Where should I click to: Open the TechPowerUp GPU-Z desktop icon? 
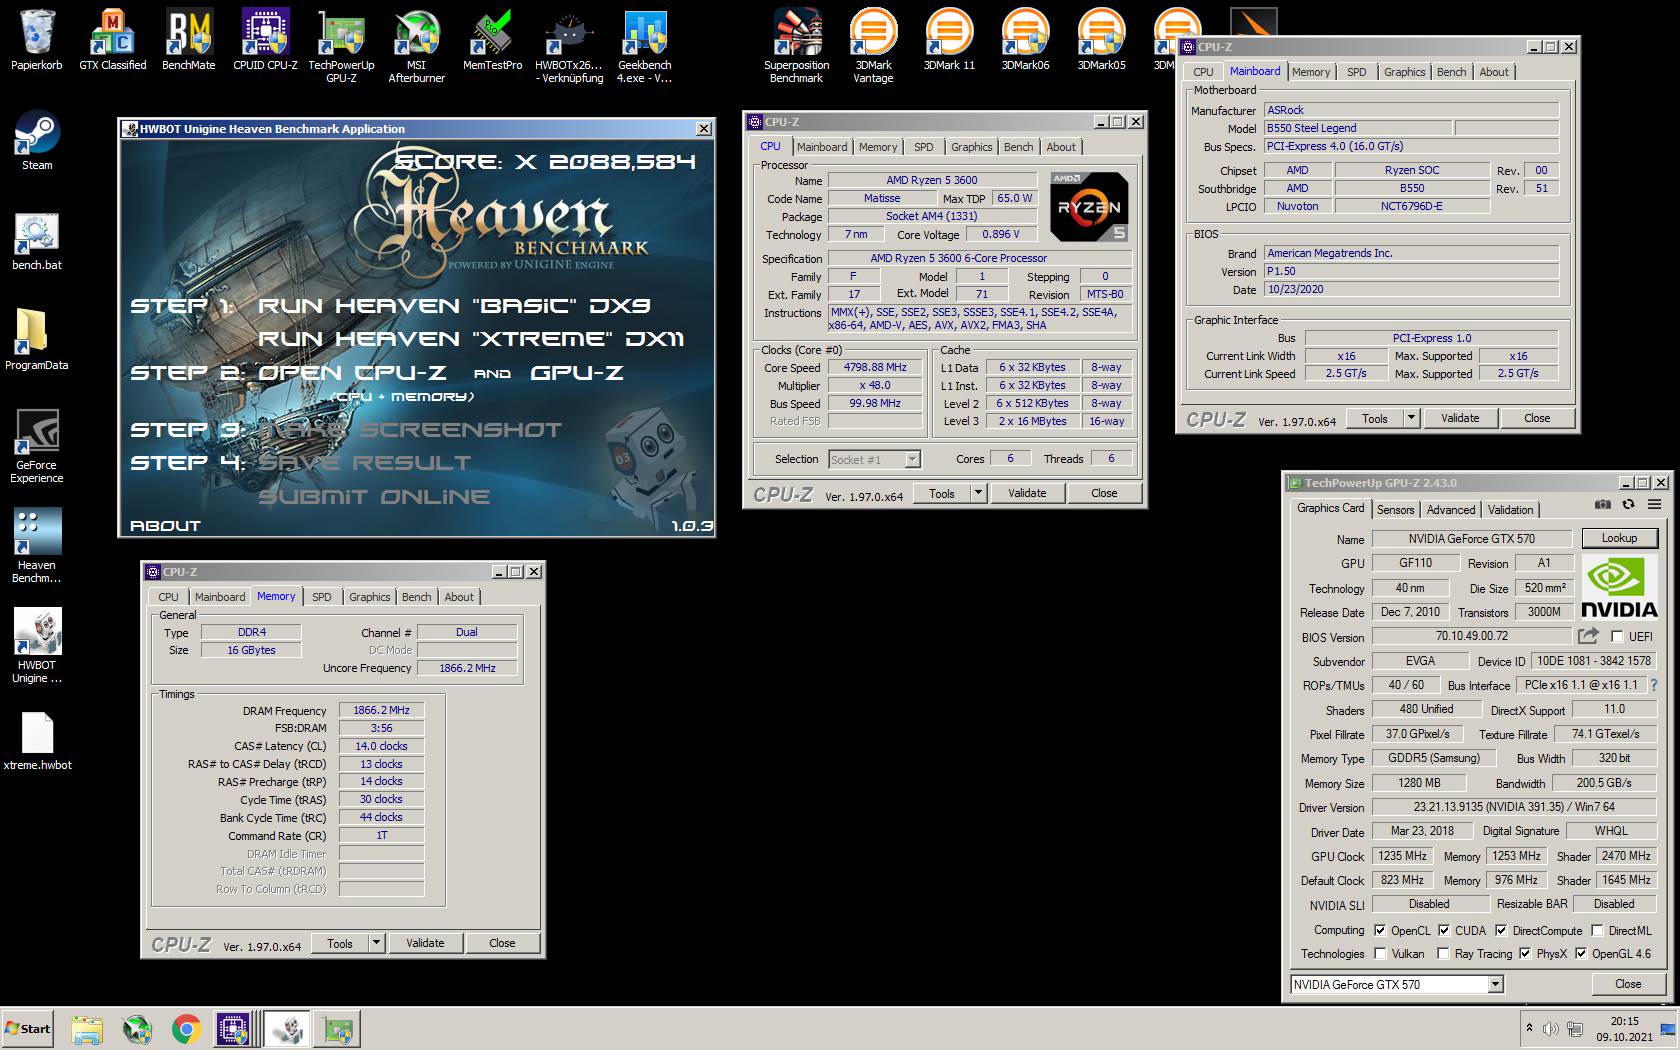[x=341, y=45]
